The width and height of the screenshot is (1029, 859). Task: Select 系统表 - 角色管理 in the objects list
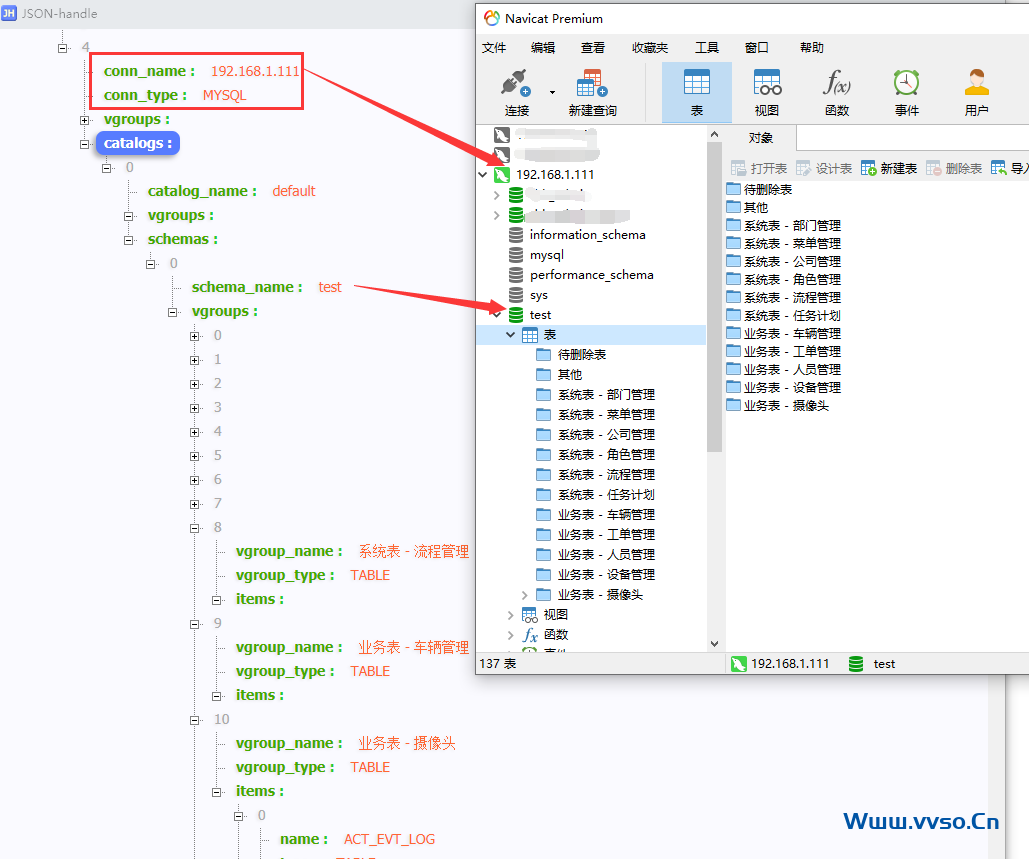click(791, 279)
